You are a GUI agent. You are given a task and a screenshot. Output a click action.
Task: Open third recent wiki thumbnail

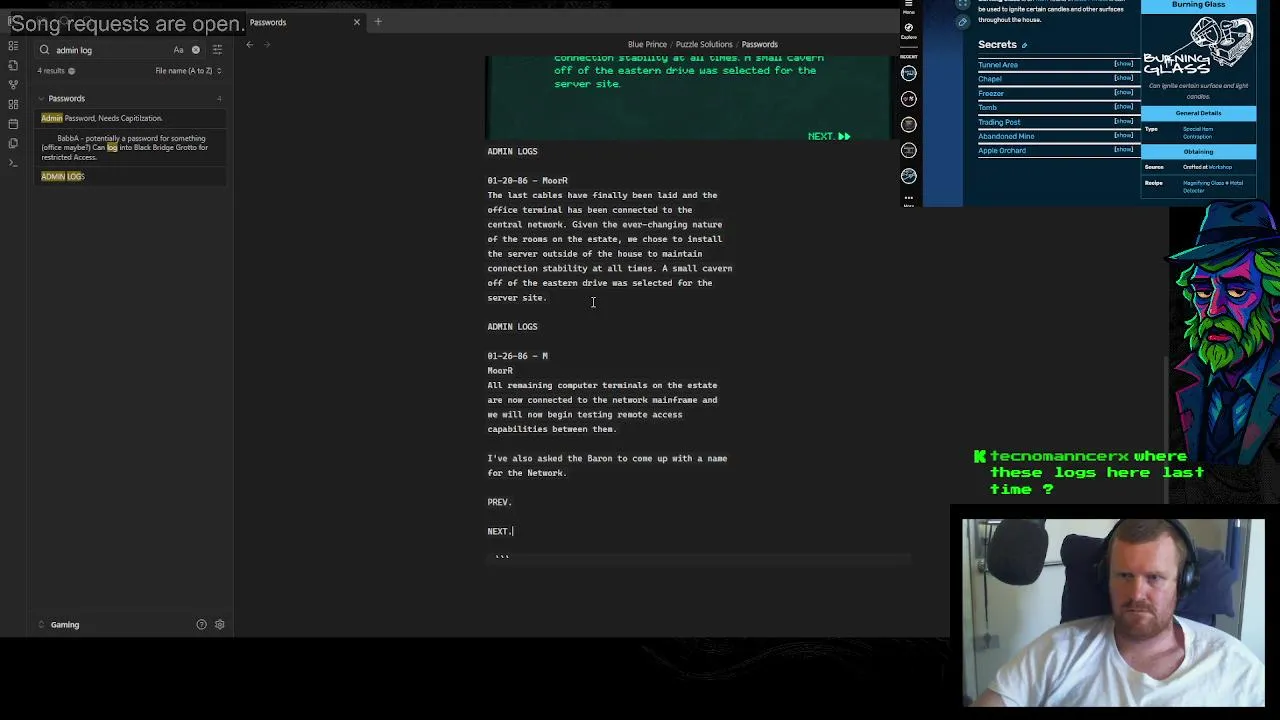point(908,124)
